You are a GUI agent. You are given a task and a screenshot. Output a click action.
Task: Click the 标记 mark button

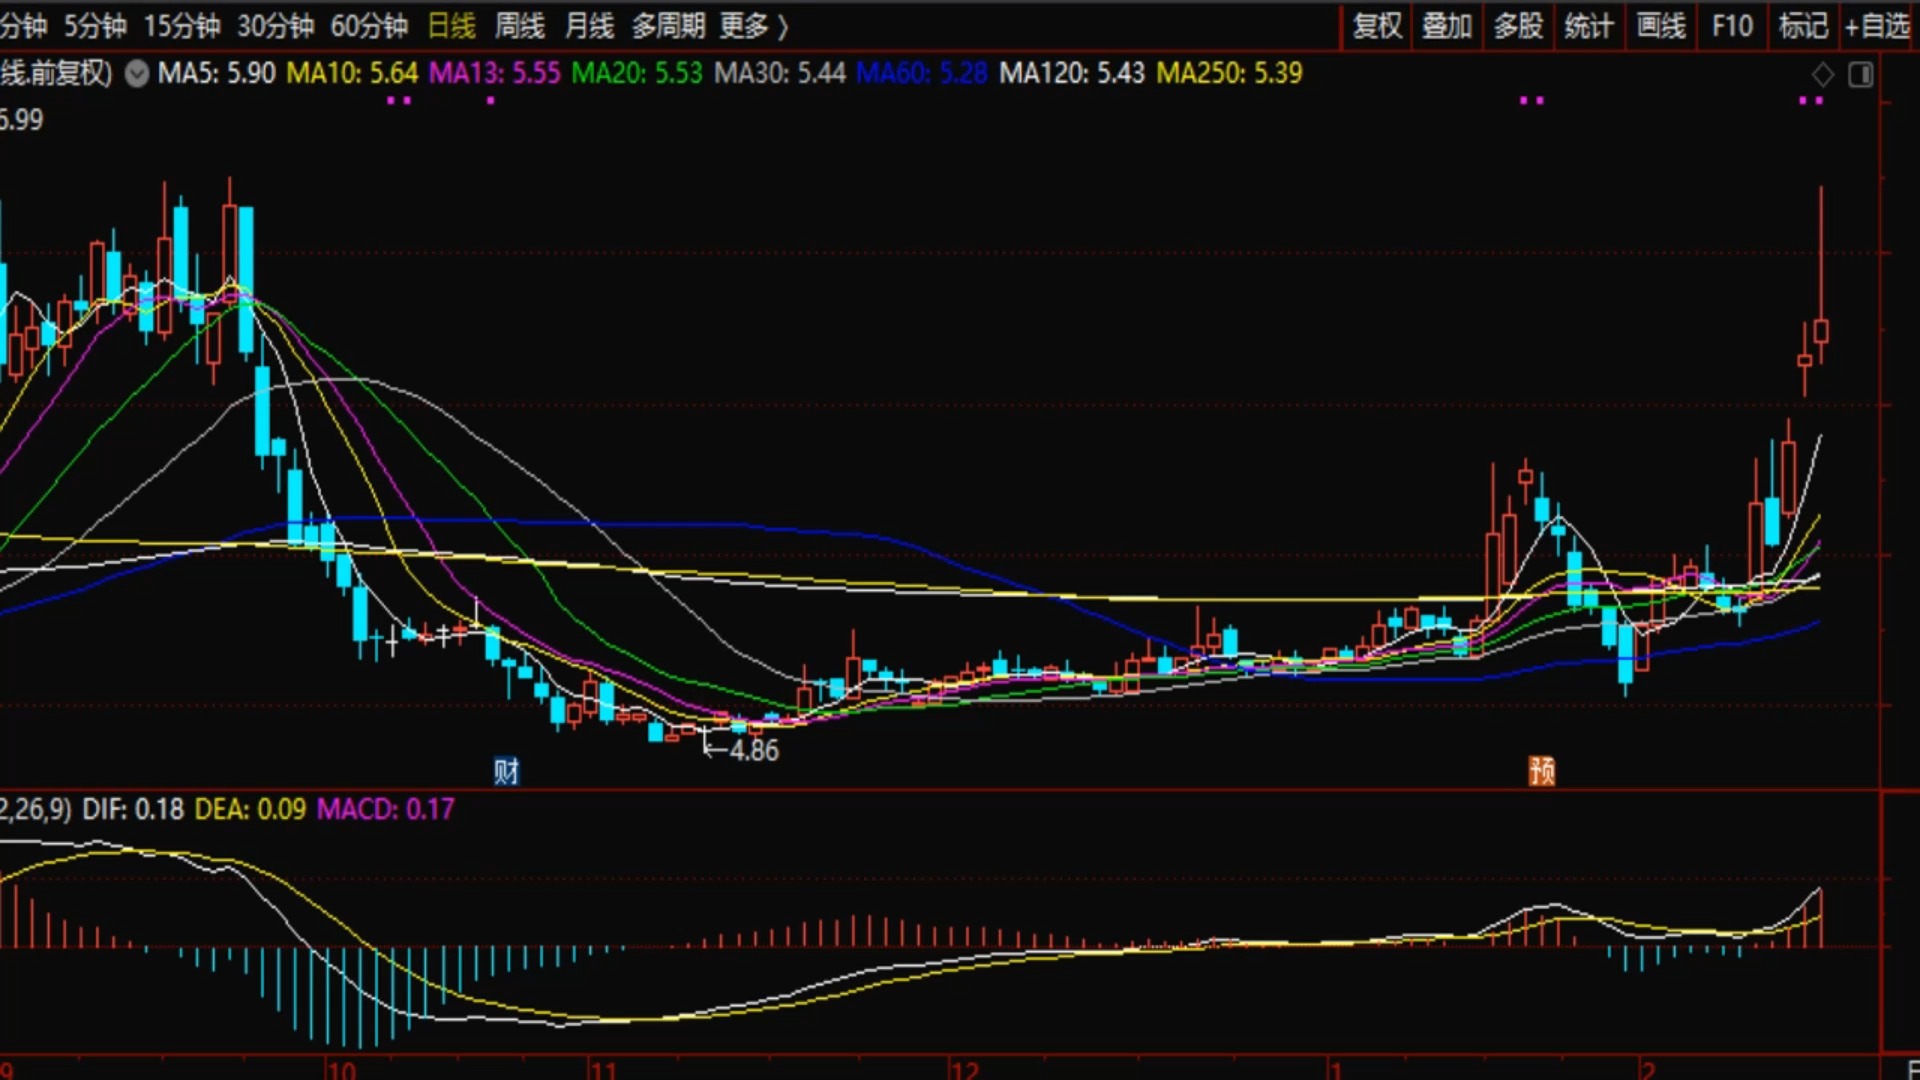pos(1803,26)
